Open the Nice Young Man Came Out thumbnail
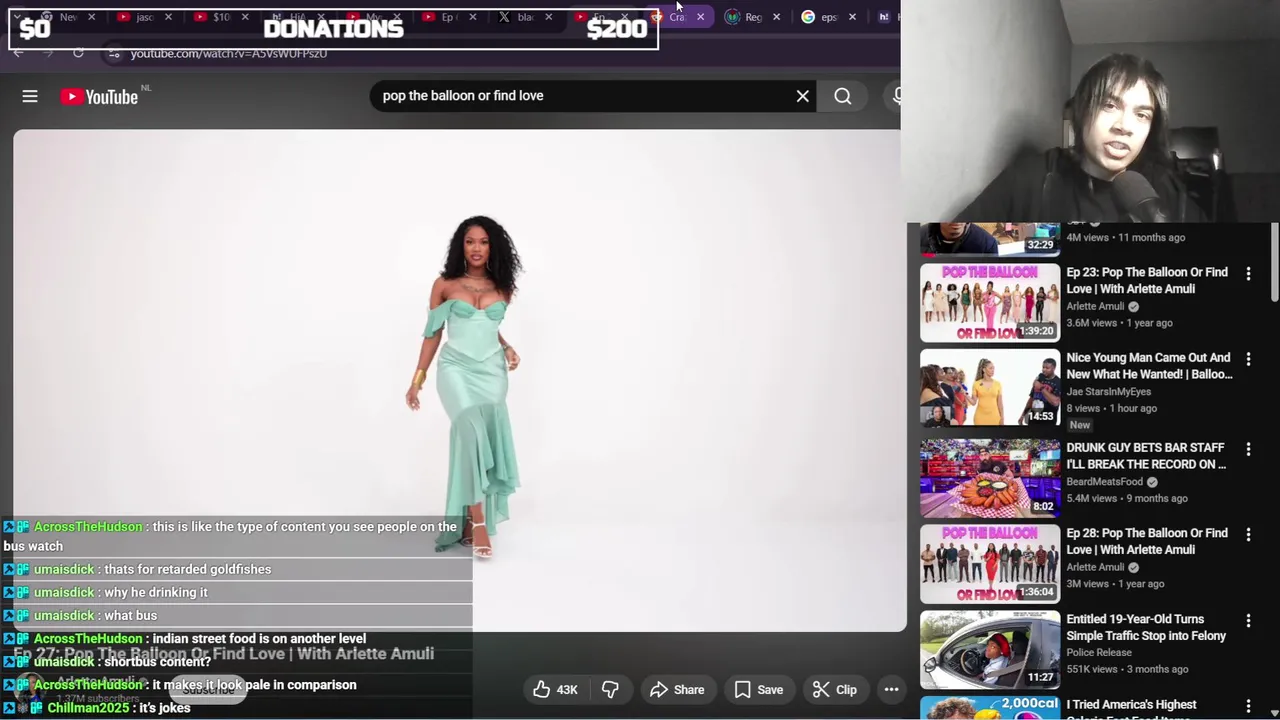The width and height of the screenshot is (1280, 720). click(x=990, y=388)
